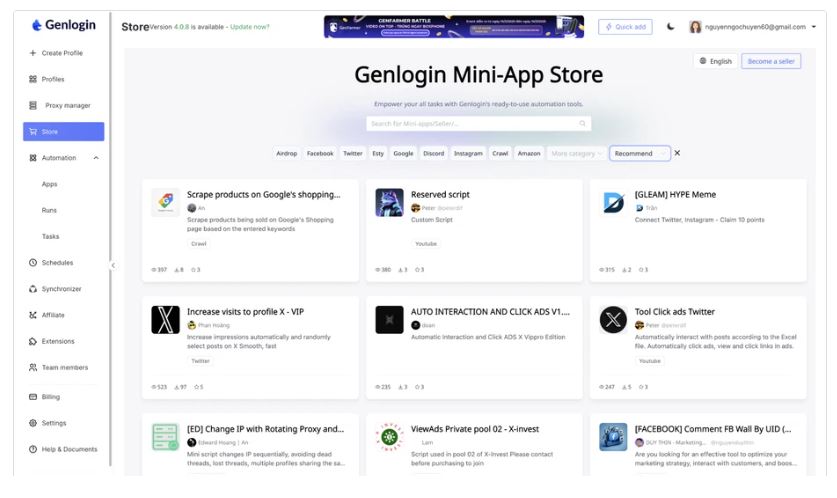Click the Quick add button

pyautogui.click(x=625, y=27)
